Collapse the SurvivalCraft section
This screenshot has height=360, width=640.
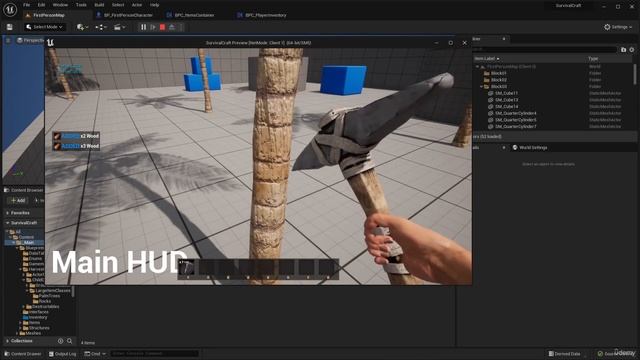pos(7,223)
